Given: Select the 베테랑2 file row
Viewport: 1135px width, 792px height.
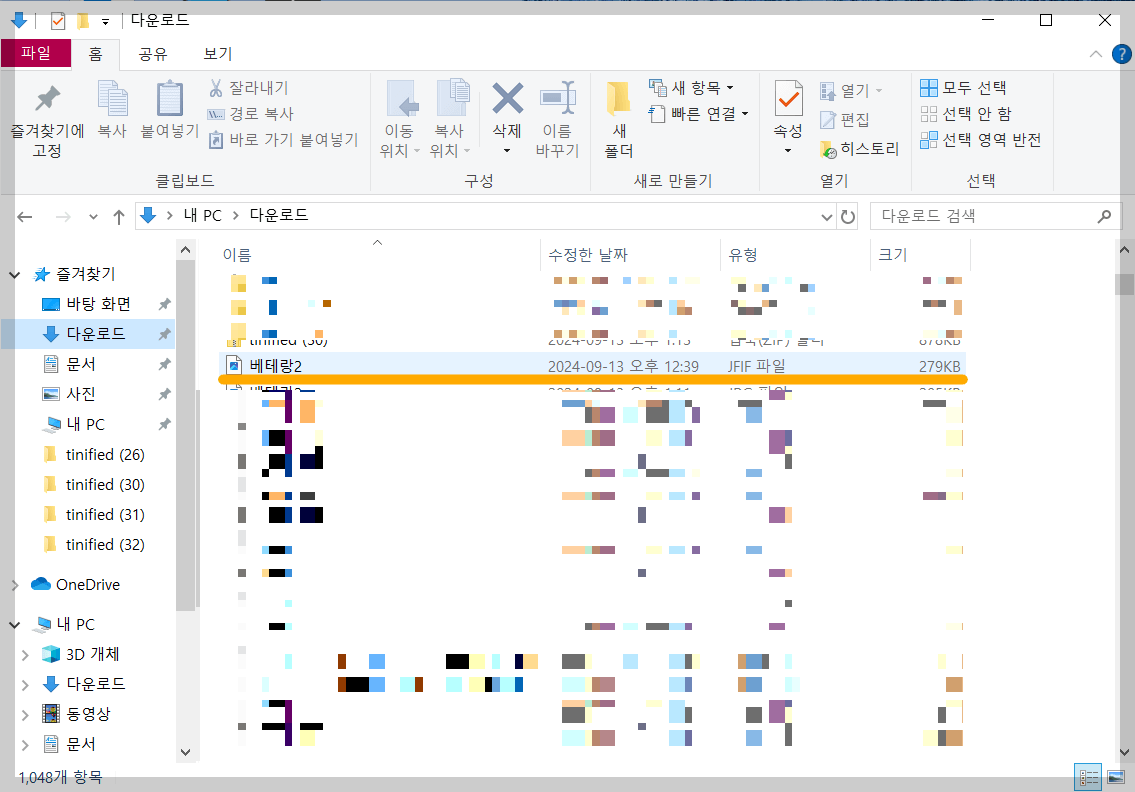Looking at the screenshot, I should (593, 366).
